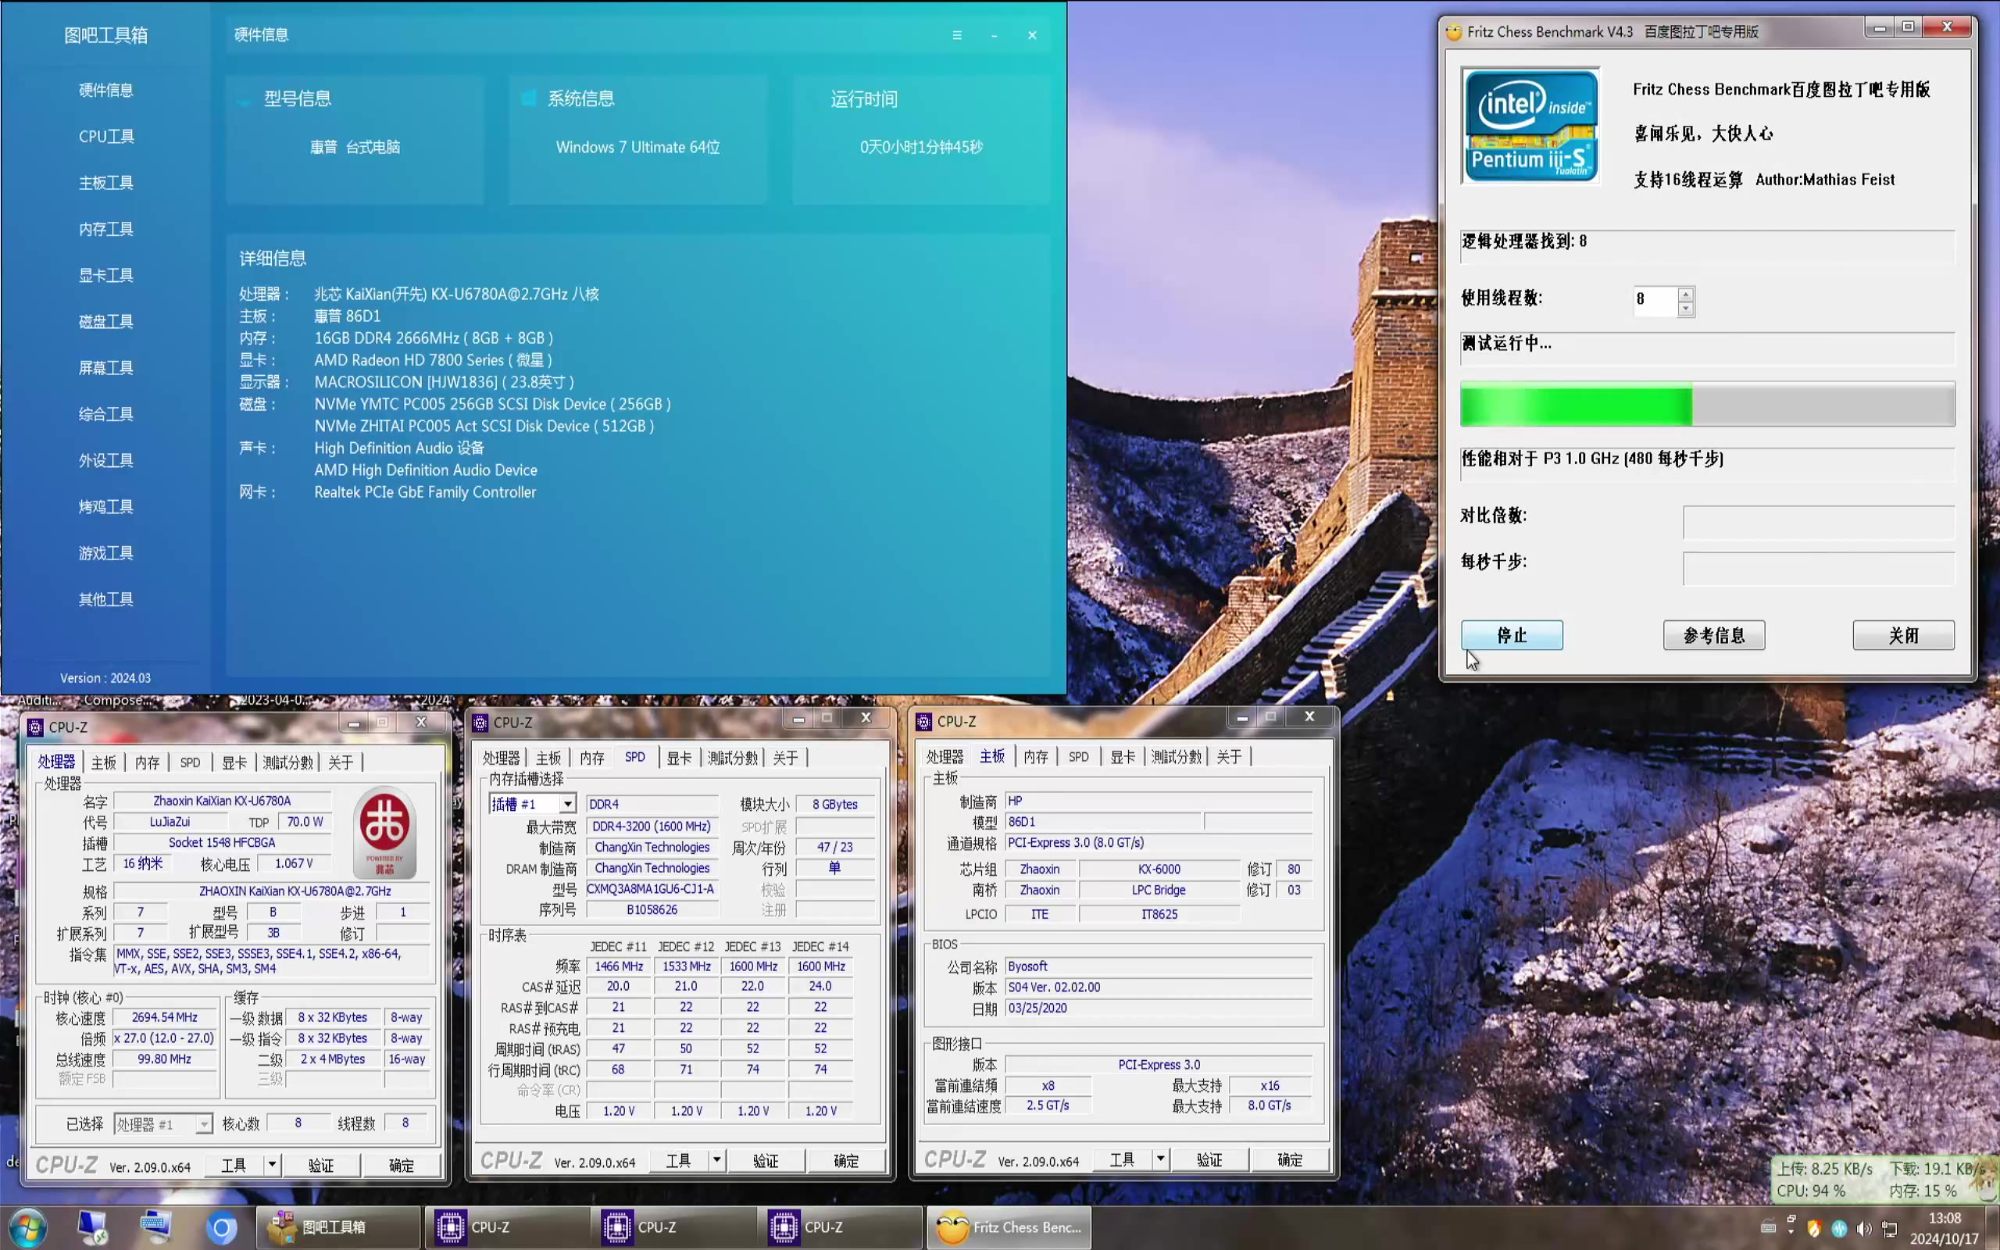Open 测试分数 tab in the 处理器-tab CPU-Z window
Image resolution: width=2000 pixels, height=1250 pixels.
(288, 762)
